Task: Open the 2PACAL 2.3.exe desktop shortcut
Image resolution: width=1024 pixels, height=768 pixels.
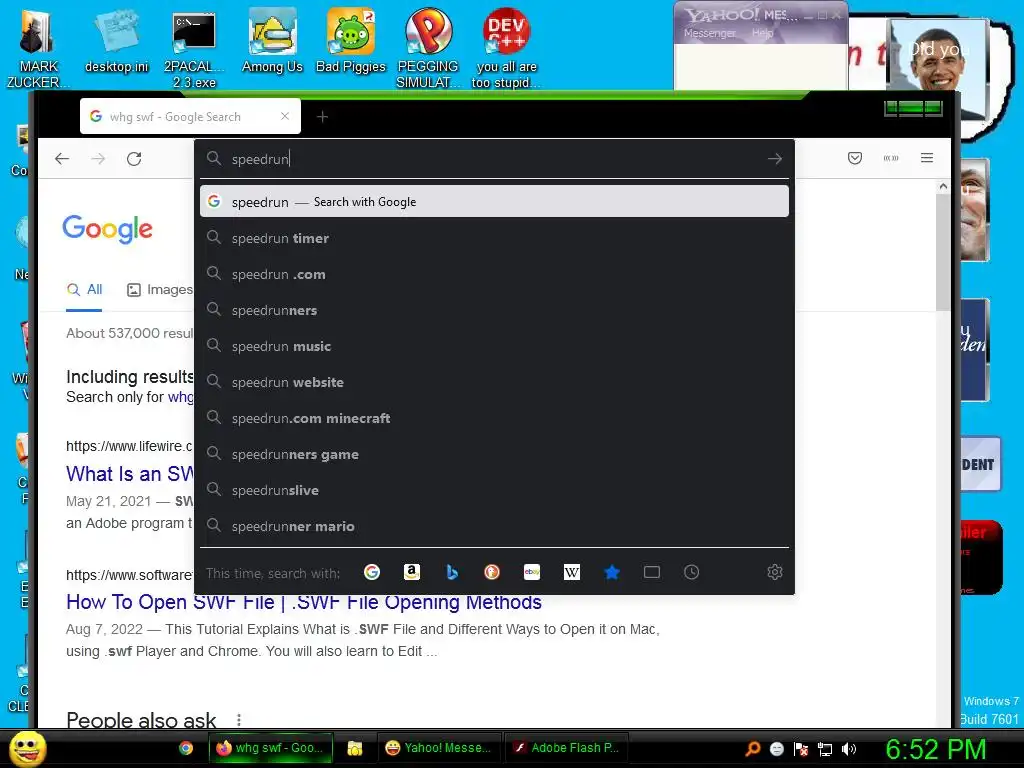Action: coord(194,48)
